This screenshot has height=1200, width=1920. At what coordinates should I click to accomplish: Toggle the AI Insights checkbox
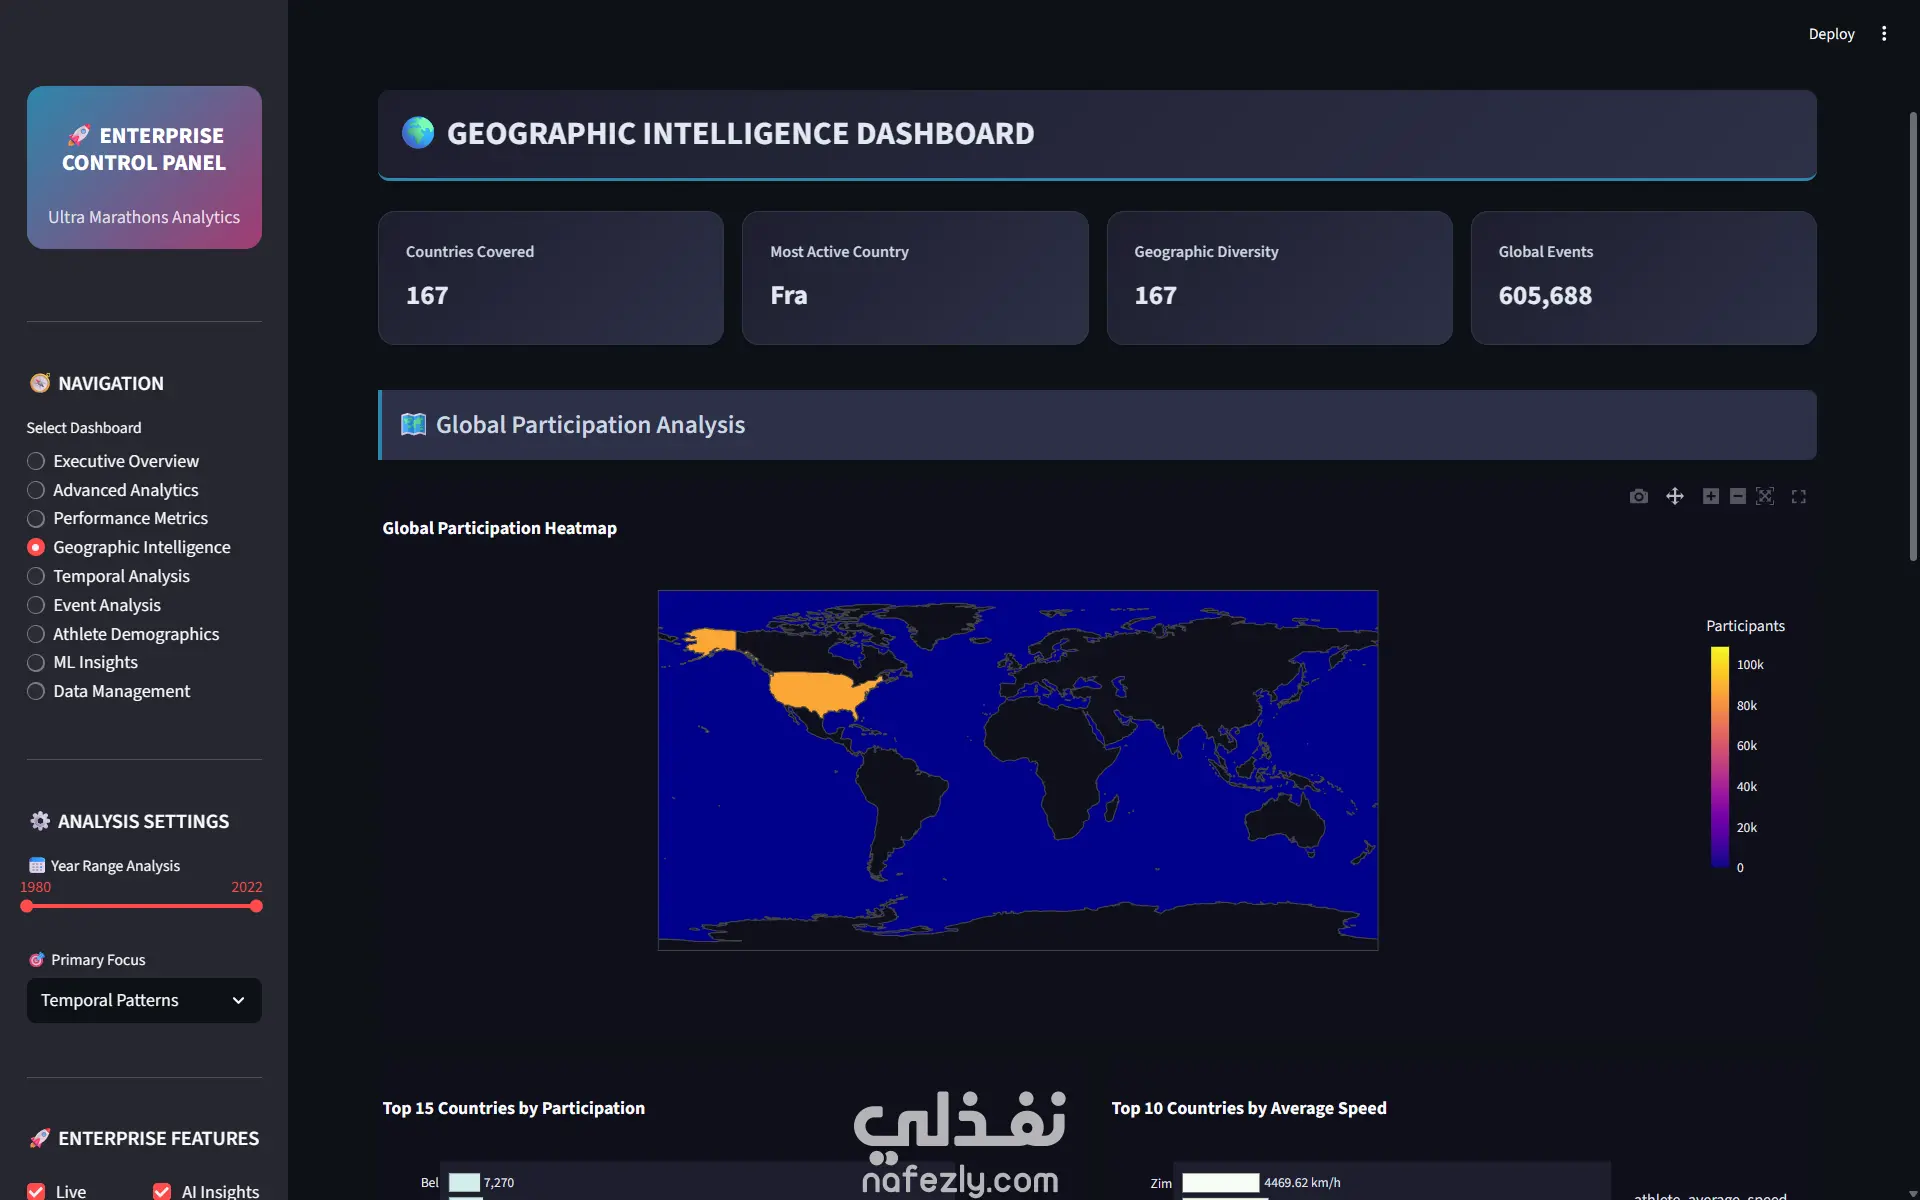click(162, 1191)
